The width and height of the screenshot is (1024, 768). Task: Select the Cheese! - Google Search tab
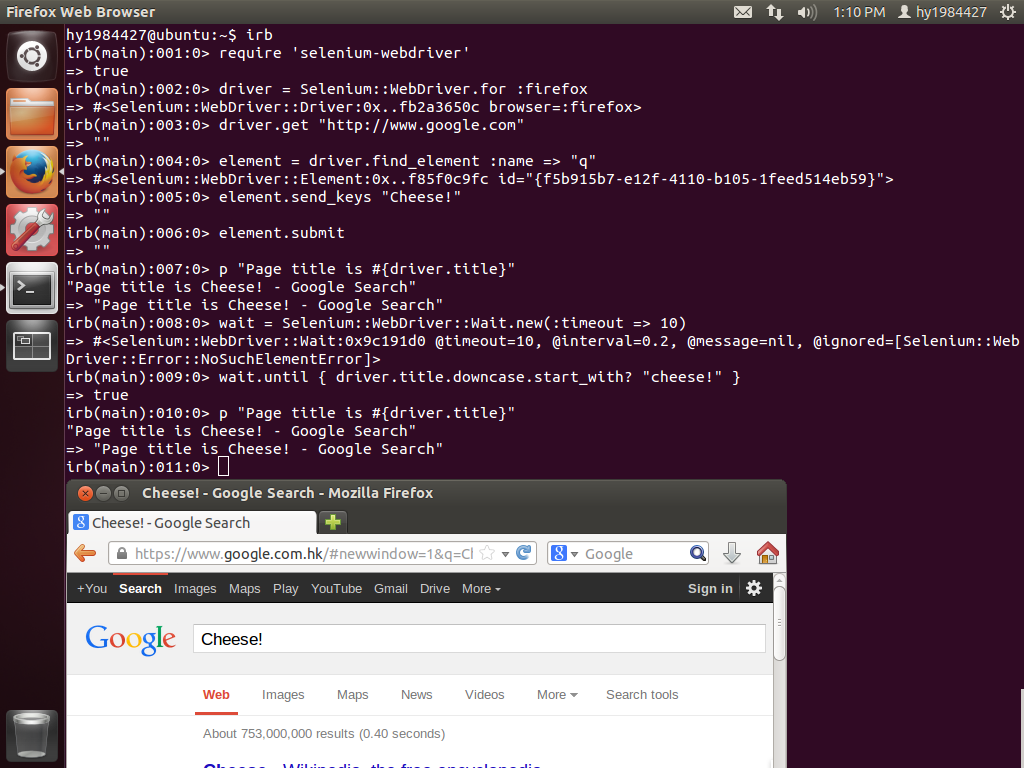192,522
